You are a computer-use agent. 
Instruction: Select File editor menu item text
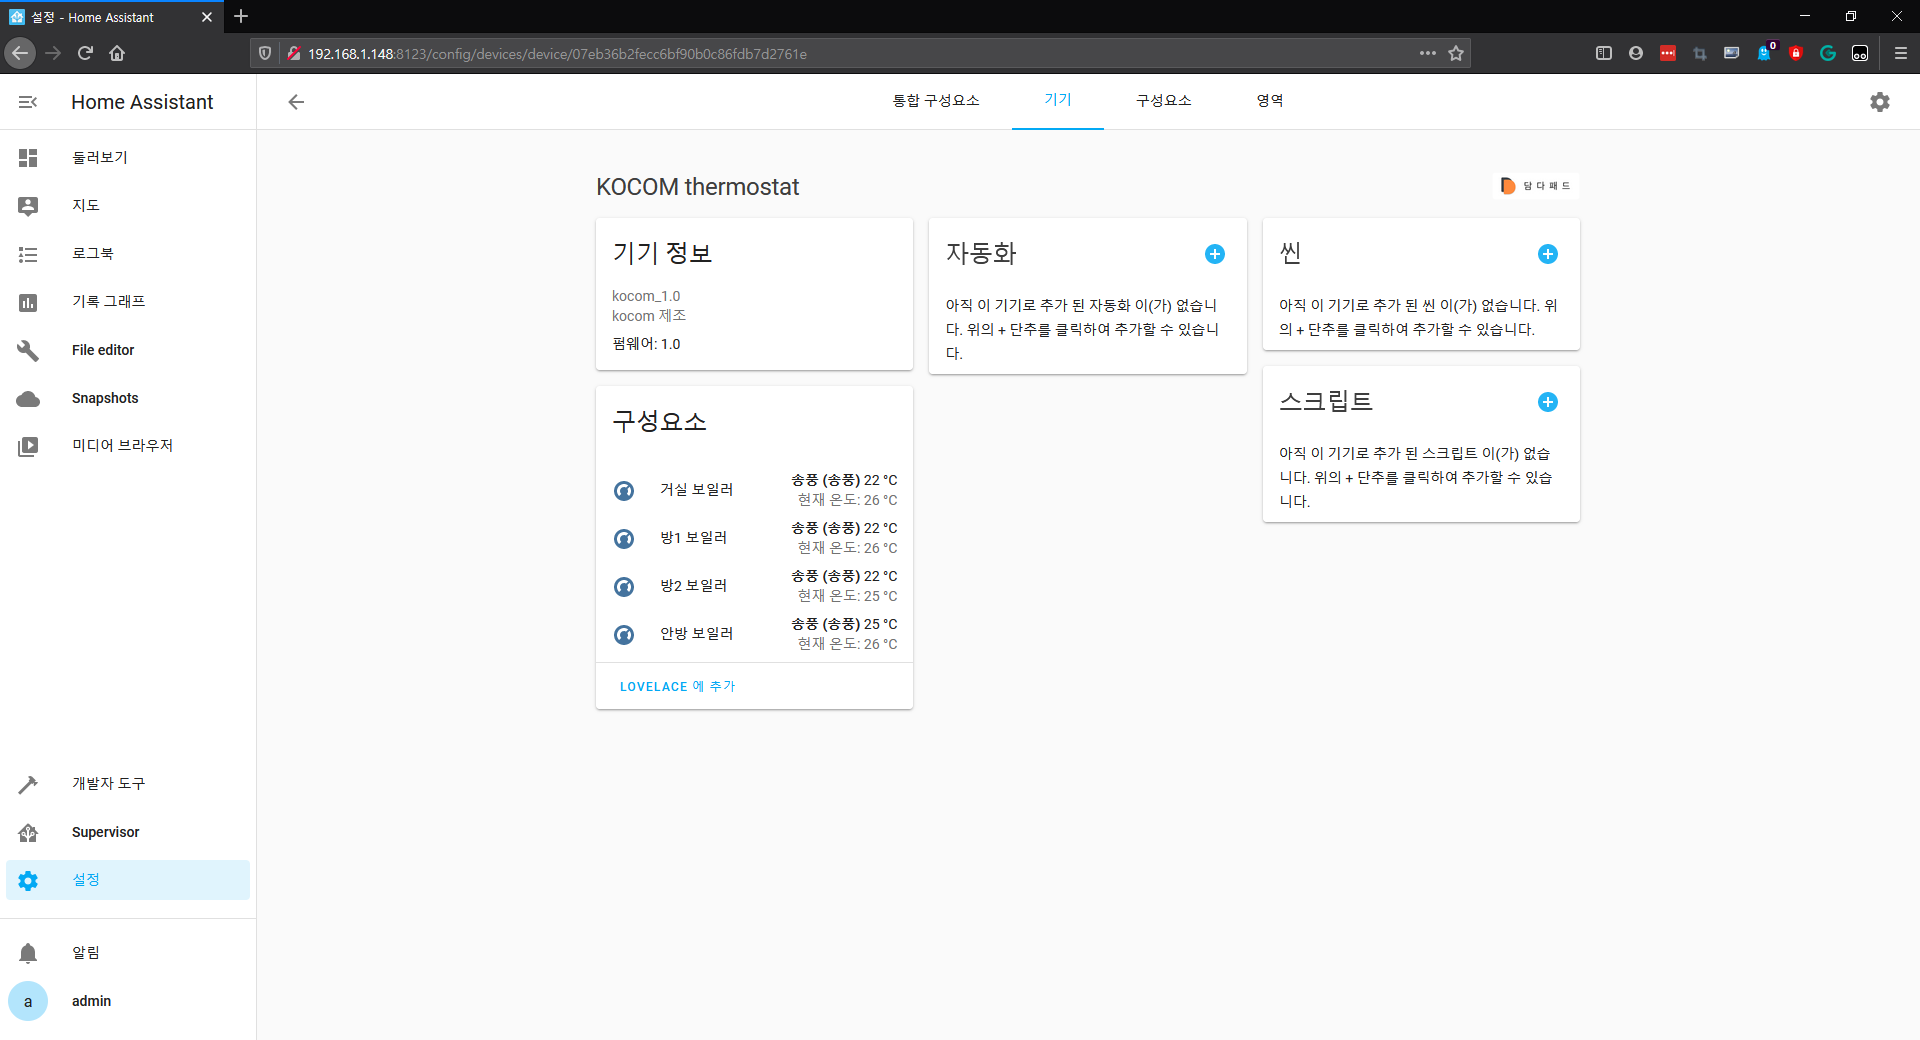[103, 350]
